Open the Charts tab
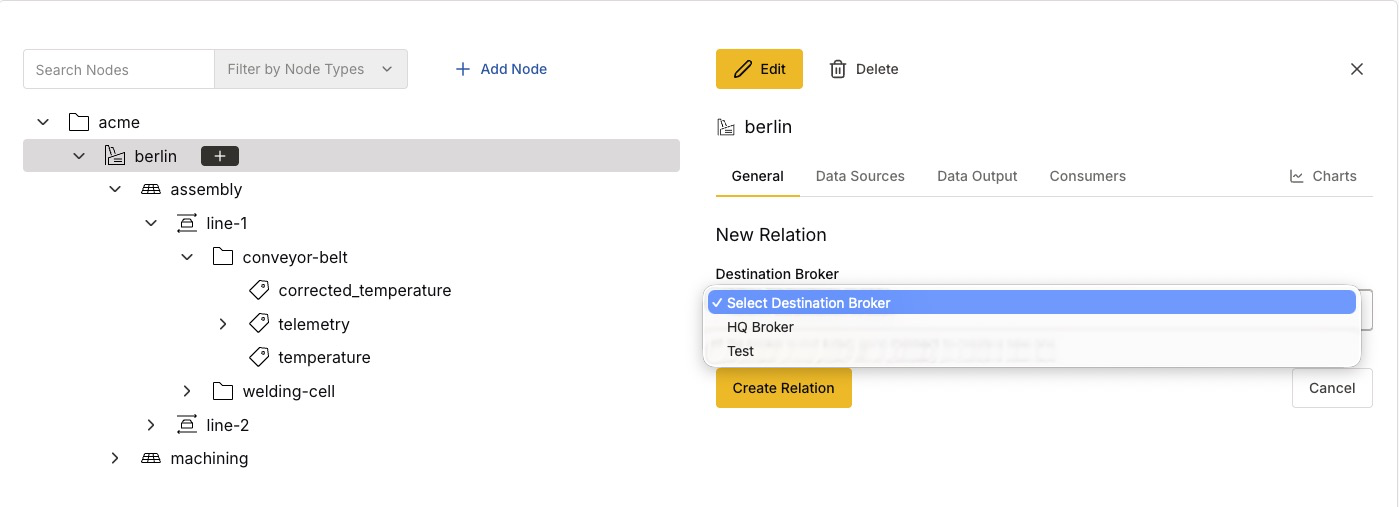 click(1322, 176)
